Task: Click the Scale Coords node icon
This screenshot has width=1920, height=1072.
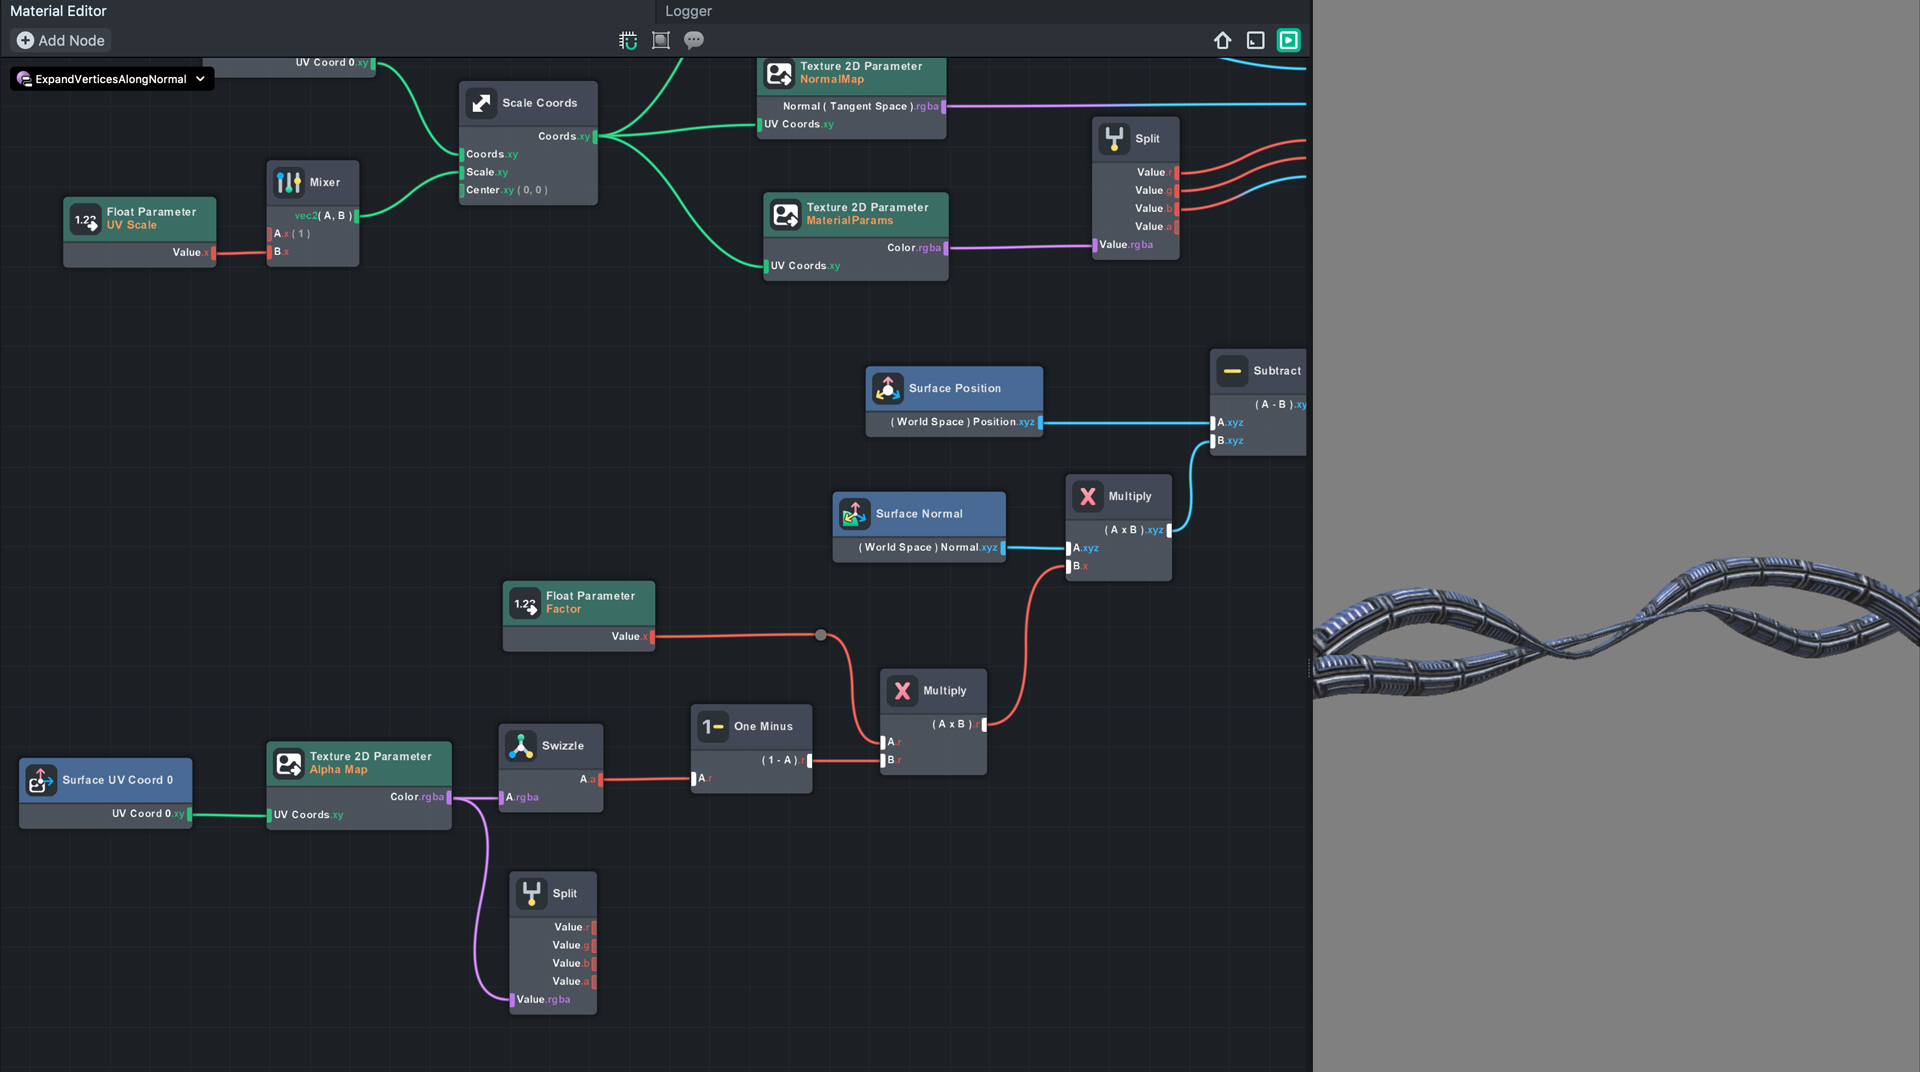Action: pyautogui.click(x=481, y=103)
